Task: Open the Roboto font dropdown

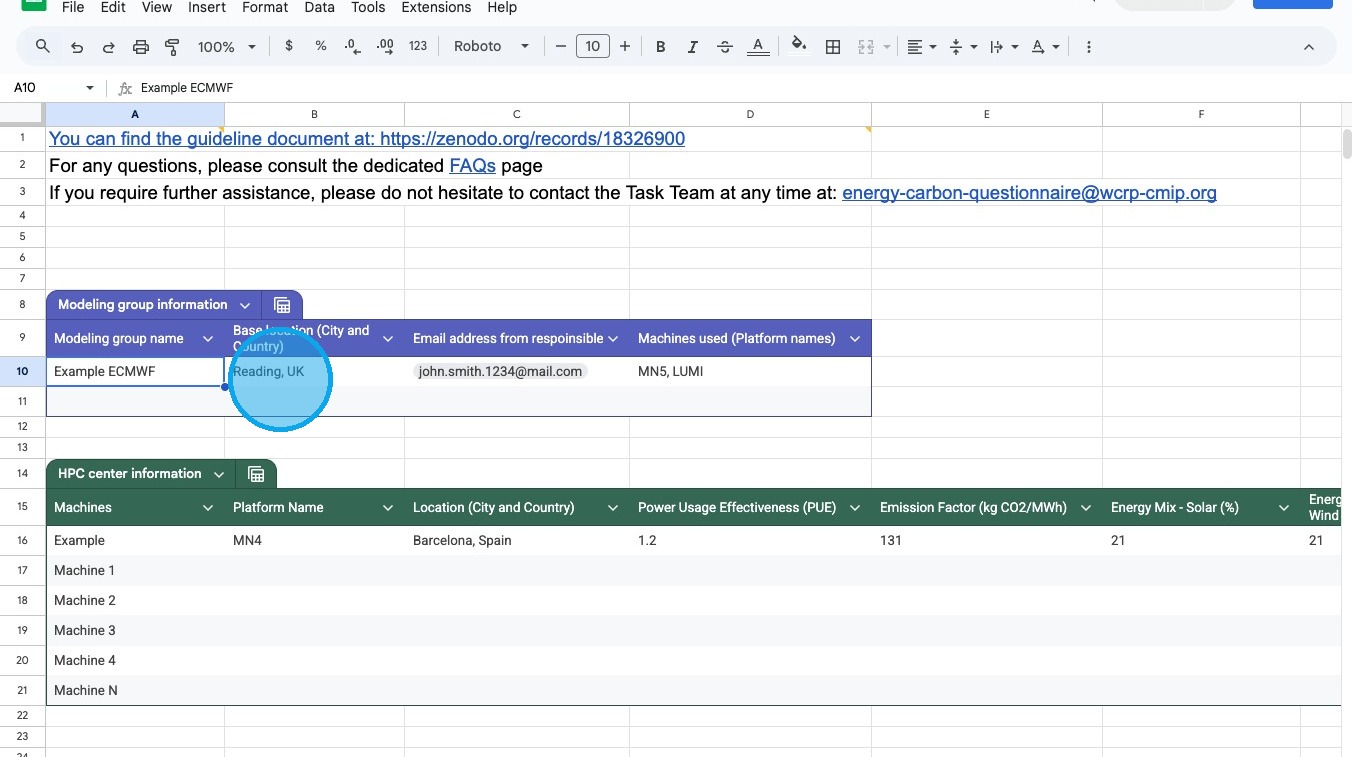Action: click(x=491, y=47)
